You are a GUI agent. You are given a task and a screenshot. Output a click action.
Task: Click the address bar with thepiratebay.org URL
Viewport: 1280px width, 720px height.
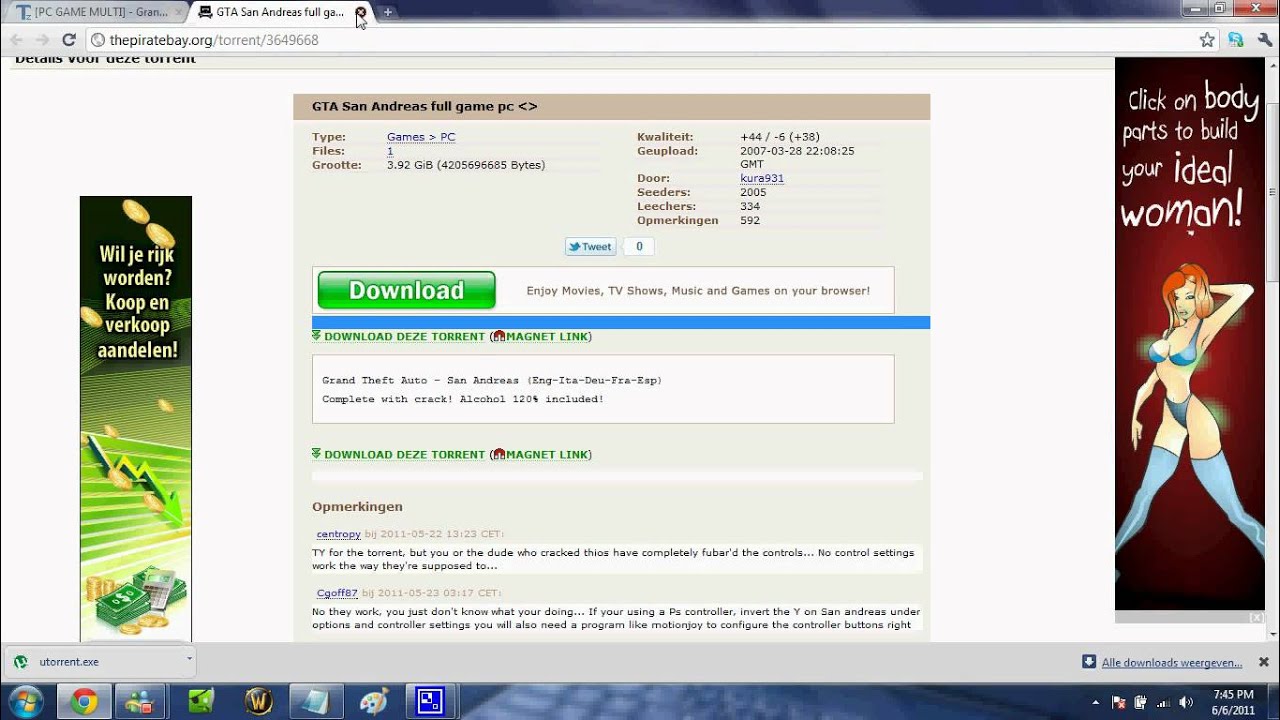(x=640, y=40)
